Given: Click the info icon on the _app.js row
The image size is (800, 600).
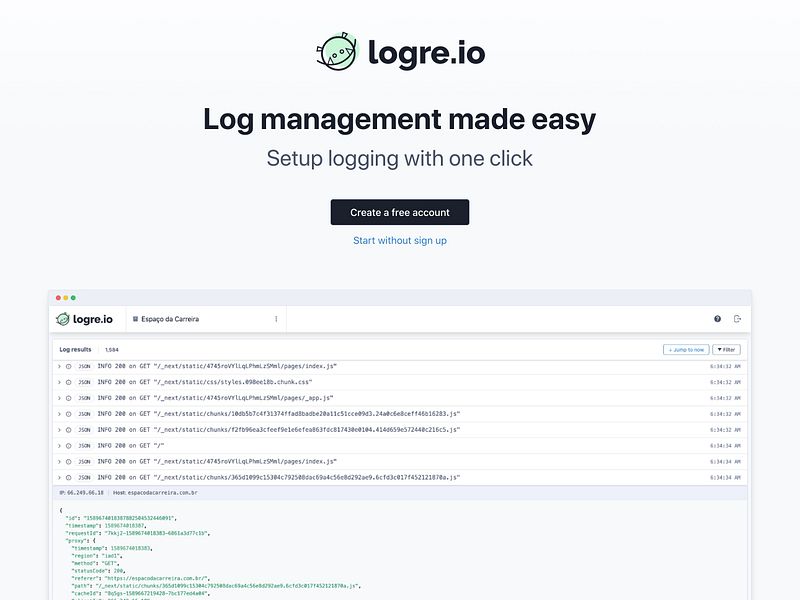Looking at the screenshot, I should tap(68, 398).
